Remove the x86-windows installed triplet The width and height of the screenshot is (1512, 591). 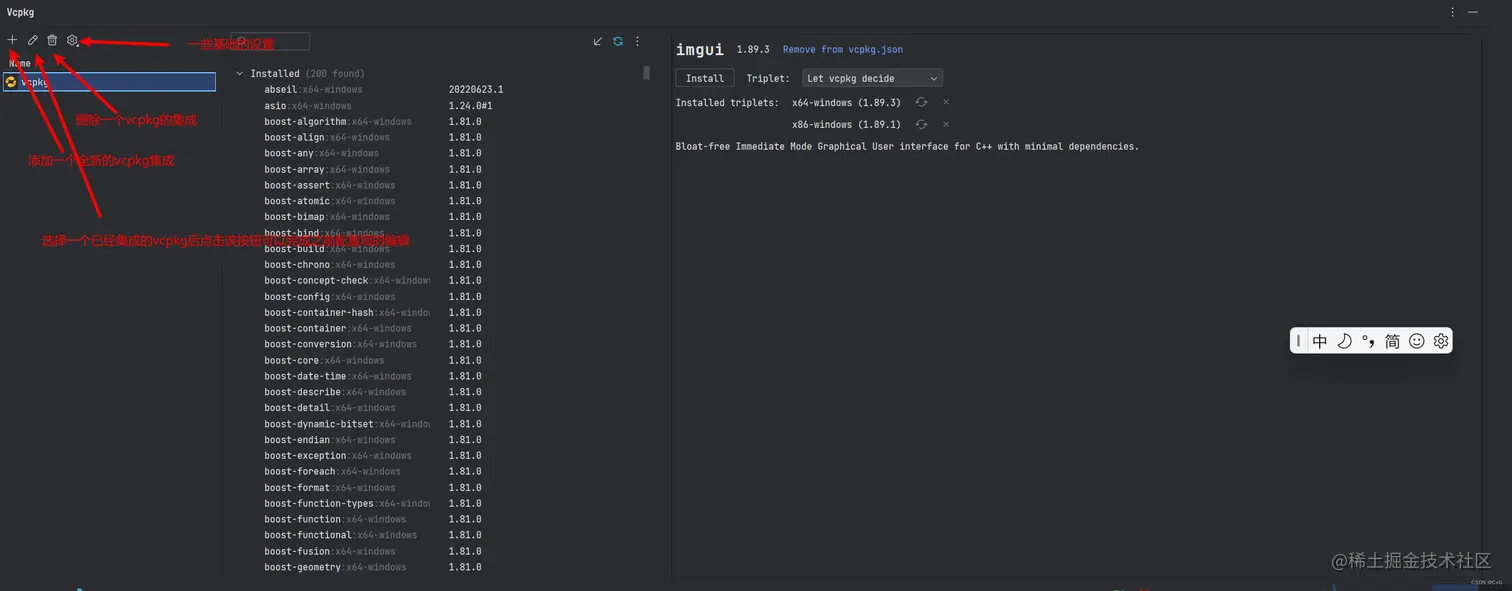(x=945, y=124)
